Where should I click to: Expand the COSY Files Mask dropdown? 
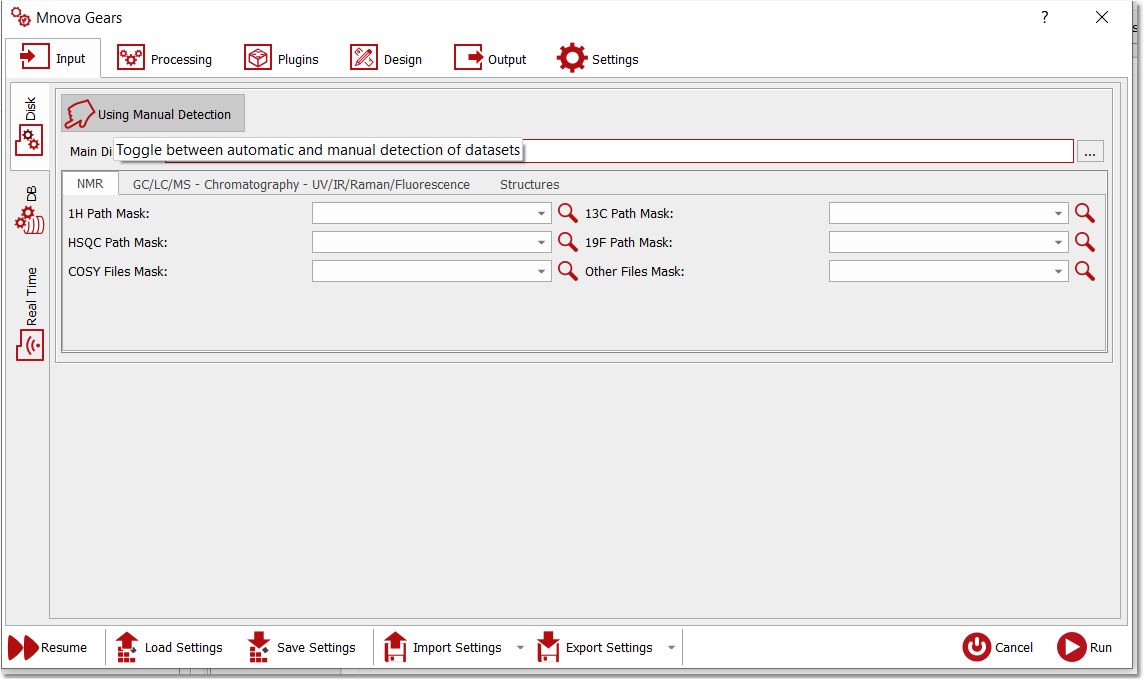541,272
